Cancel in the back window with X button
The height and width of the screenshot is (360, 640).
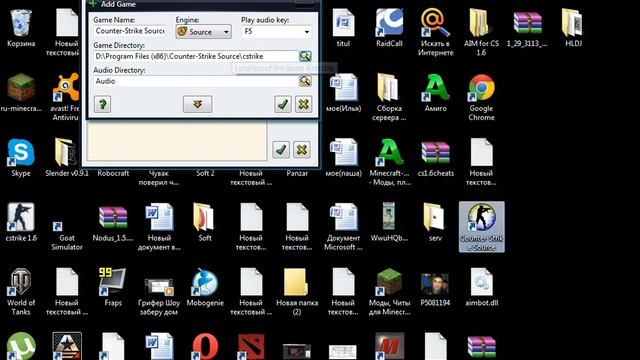click(302, 150)
